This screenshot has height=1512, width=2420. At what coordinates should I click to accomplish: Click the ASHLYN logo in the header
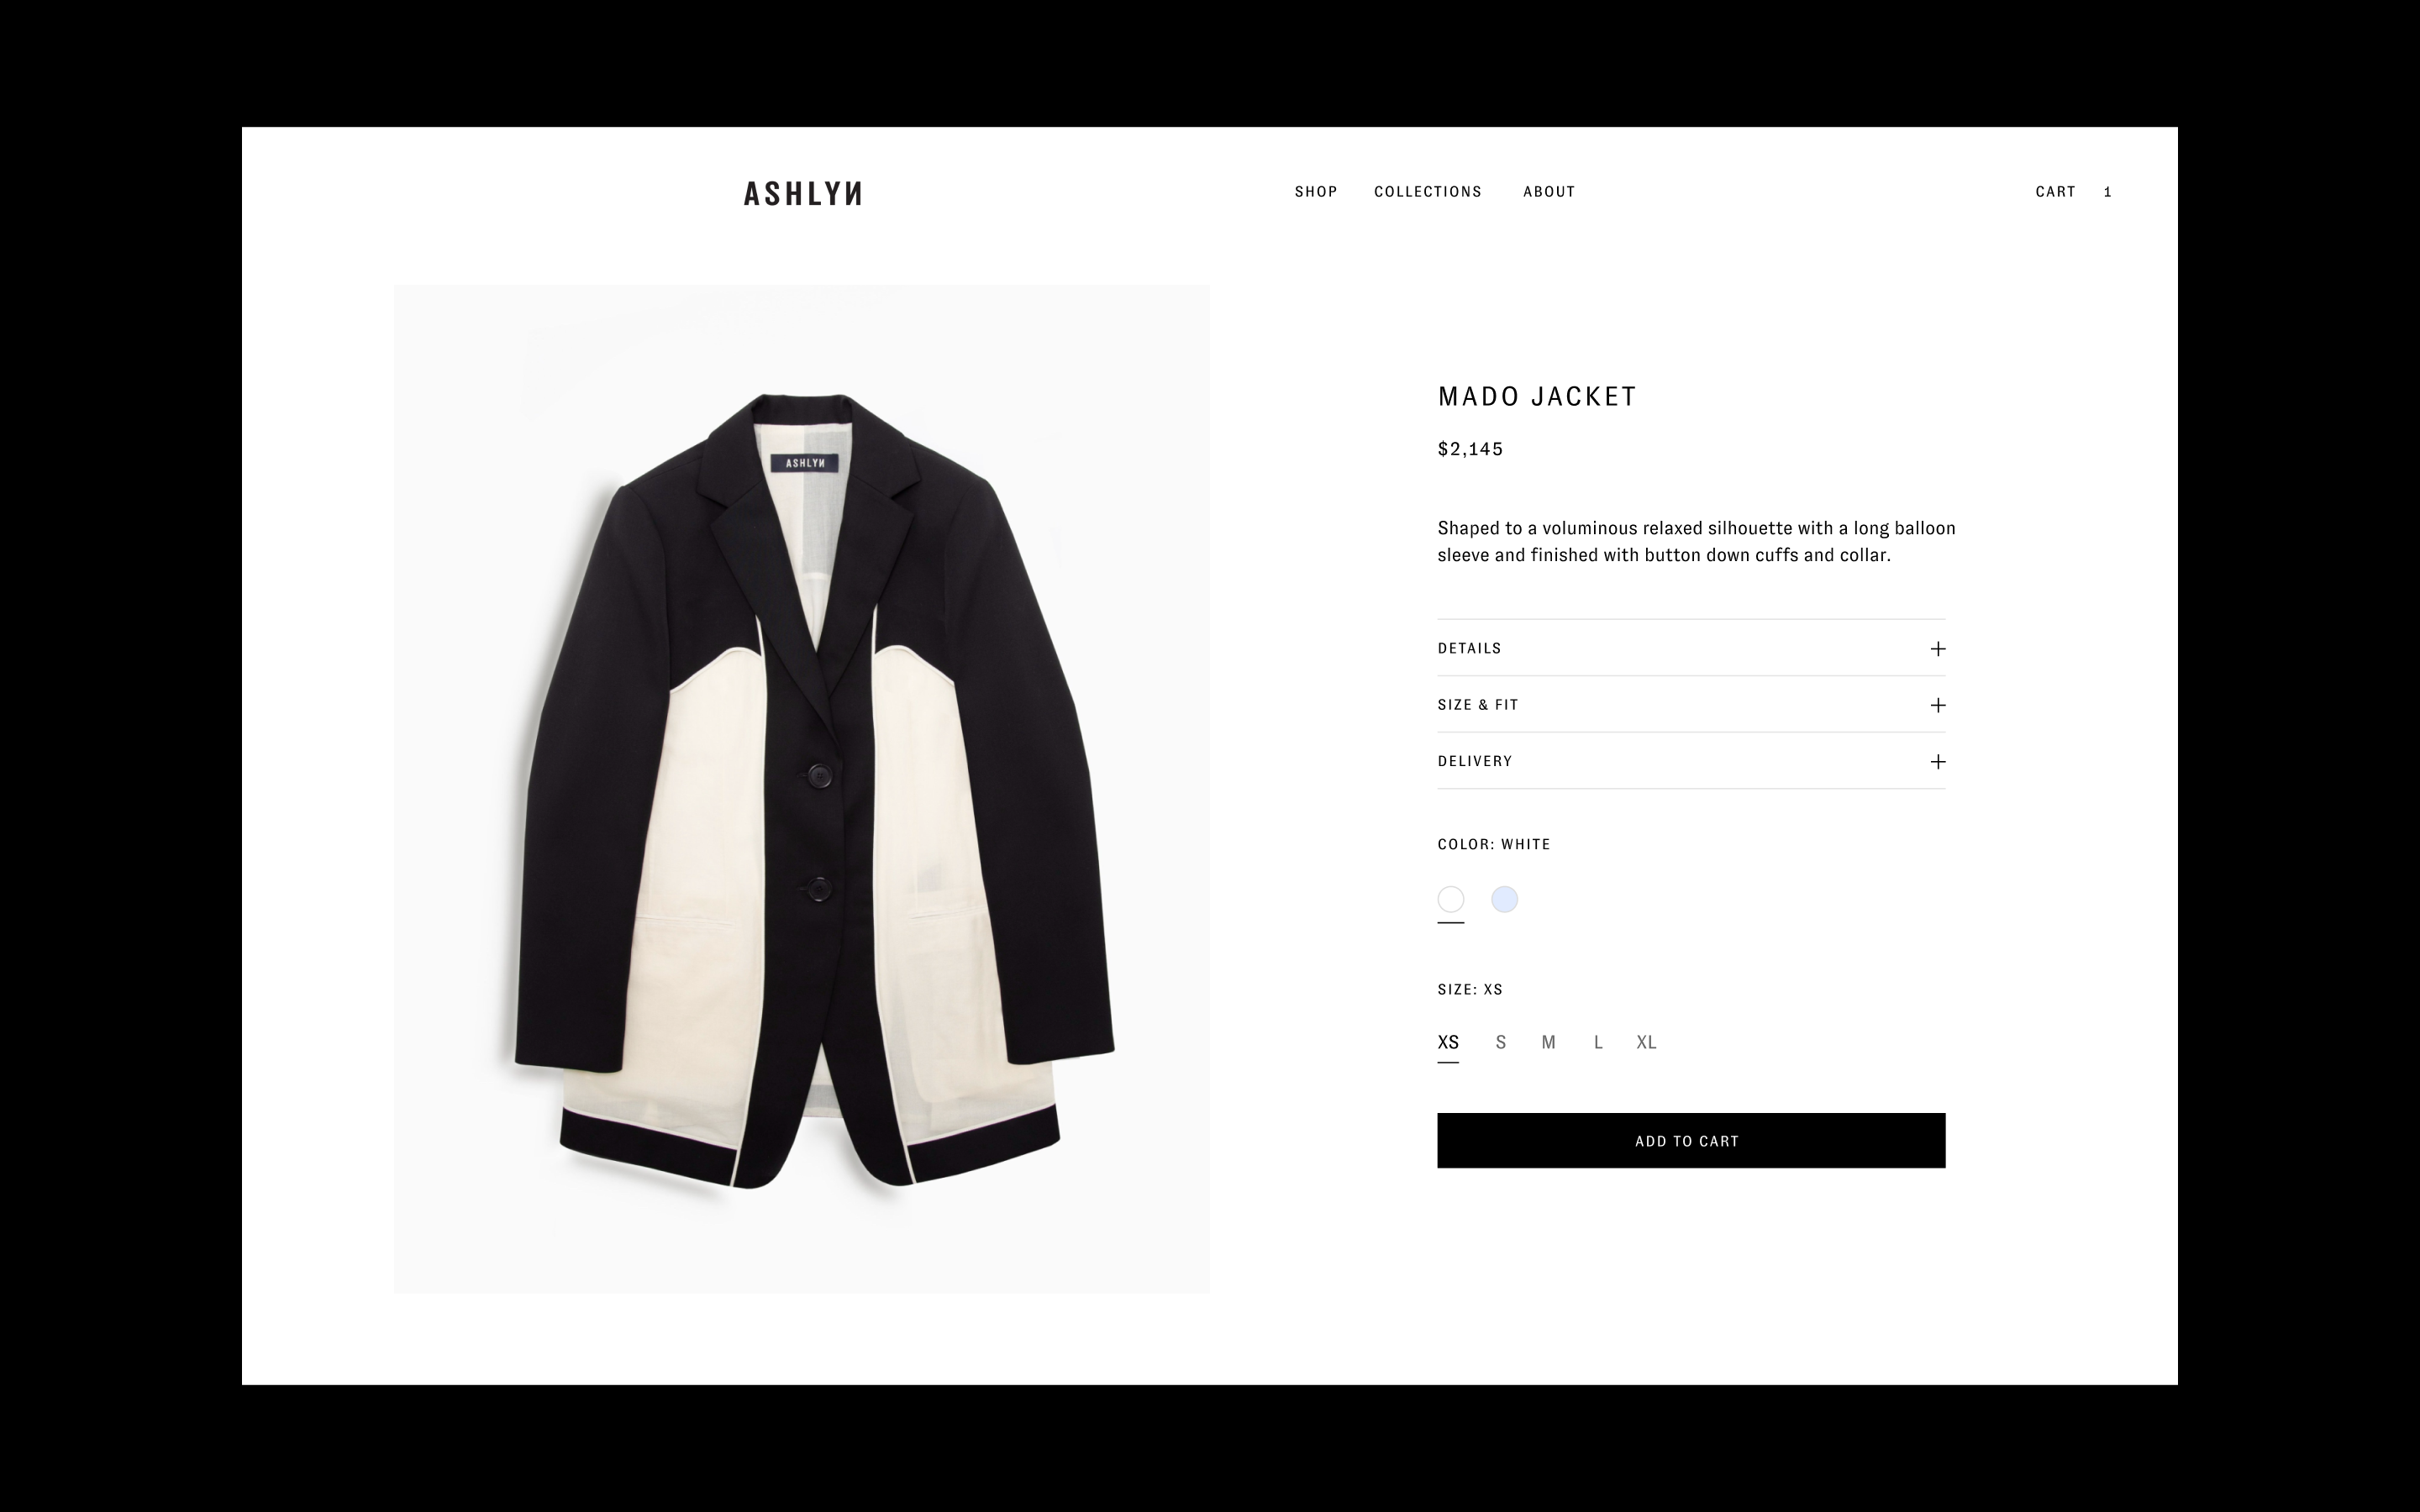802,193
